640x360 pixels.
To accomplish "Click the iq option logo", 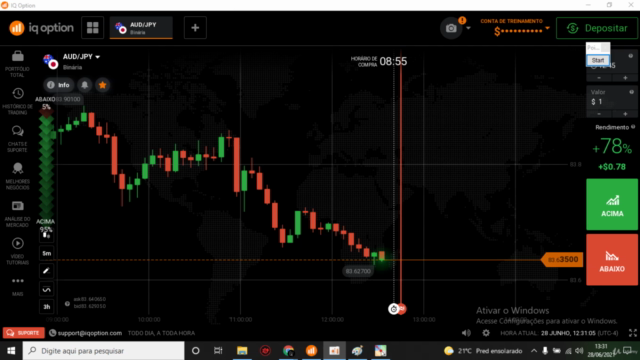I will pyautogui.click(x=41, y=28).
